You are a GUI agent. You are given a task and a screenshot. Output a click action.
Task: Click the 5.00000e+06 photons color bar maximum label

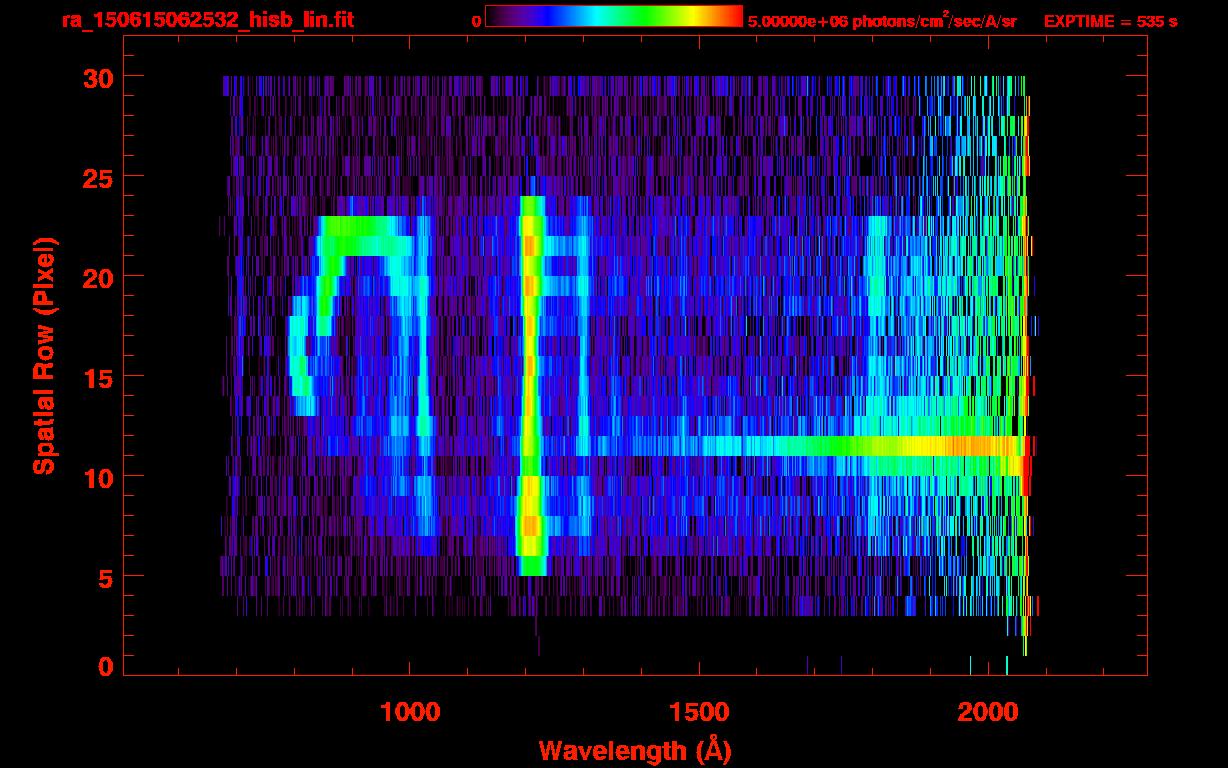(x=882, y=21)
